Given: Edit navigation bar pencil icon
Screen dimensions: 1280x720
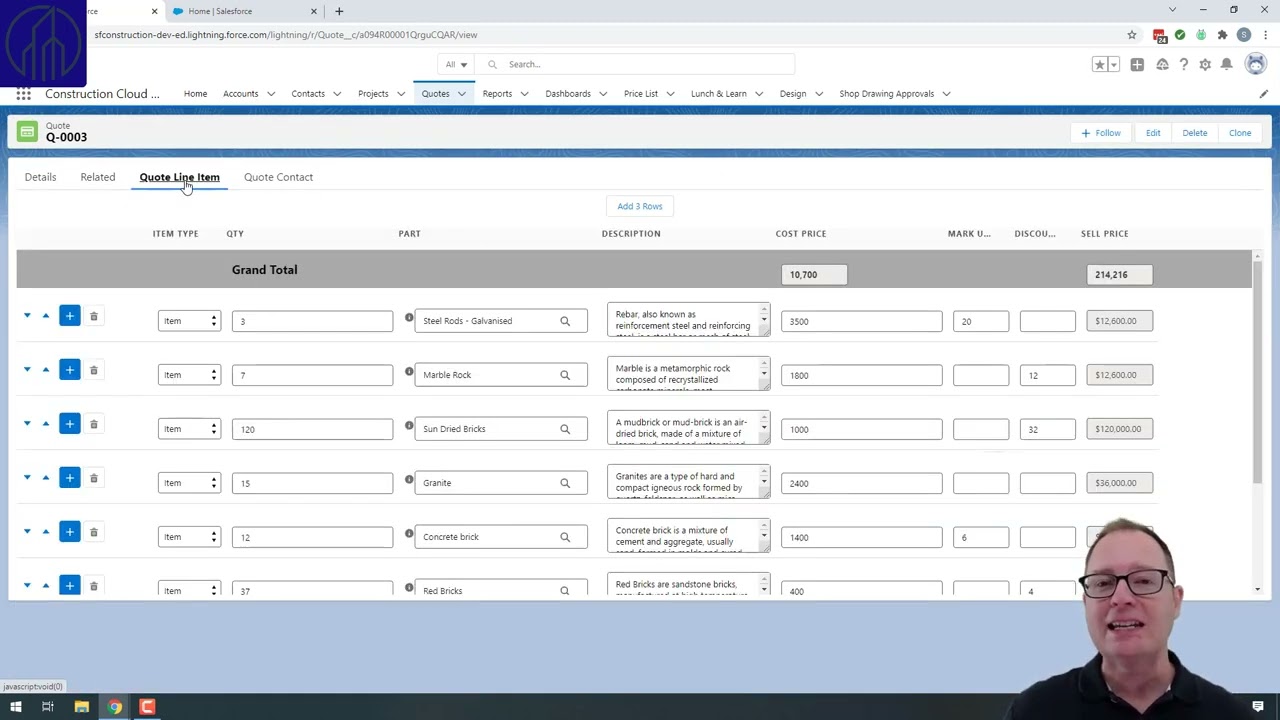Looking at the screenshot, I should 1264,94.
